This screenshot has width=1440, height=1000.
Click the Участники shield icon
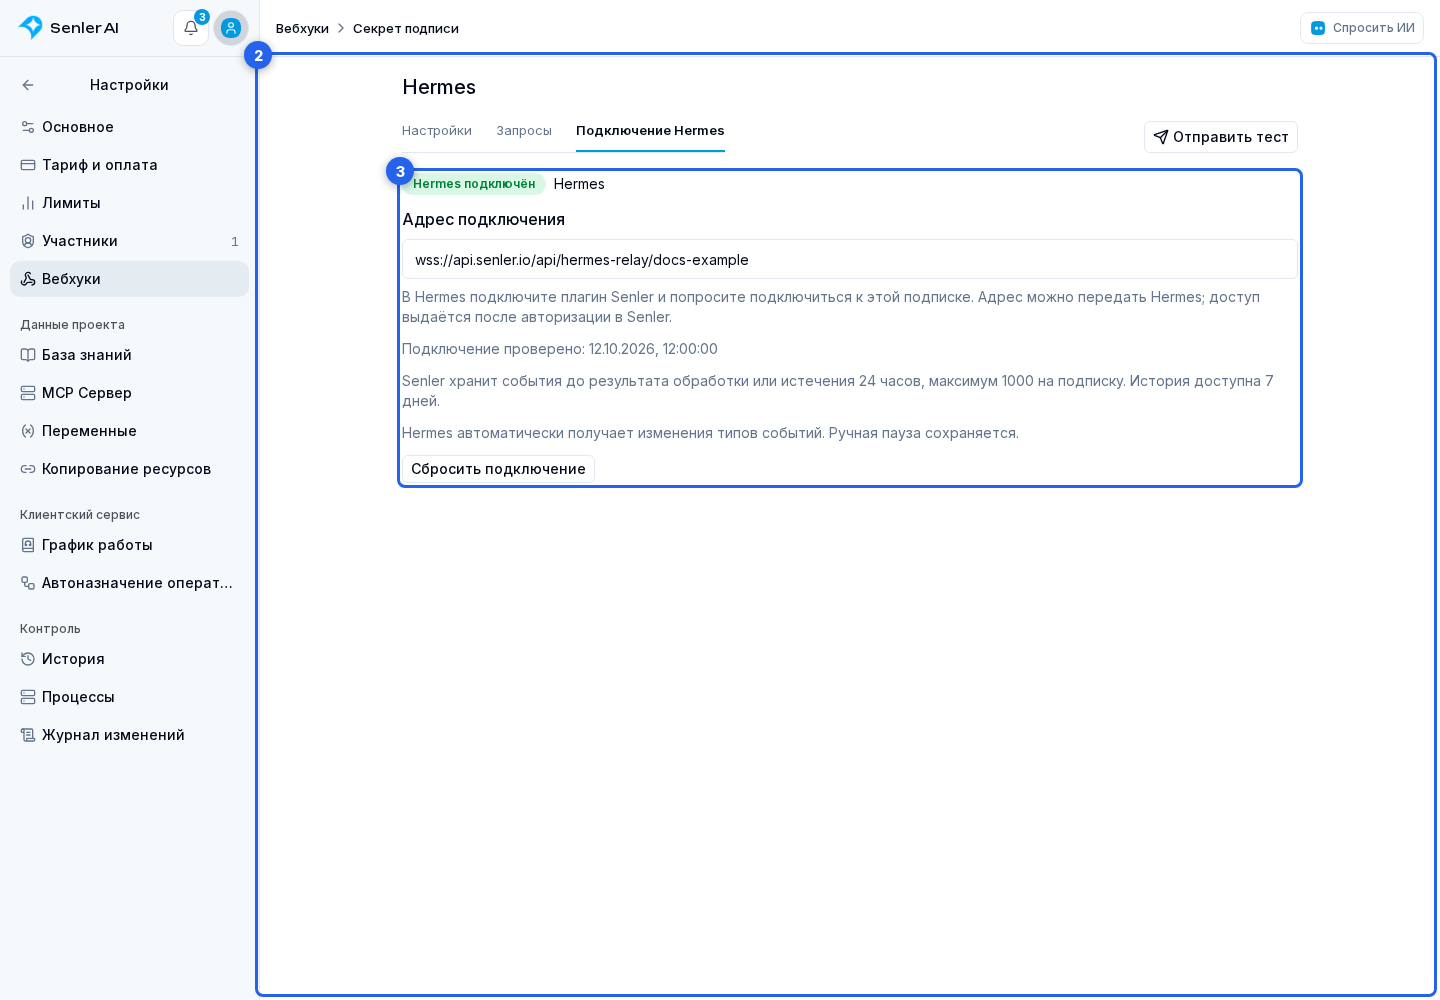pos(28,241)
